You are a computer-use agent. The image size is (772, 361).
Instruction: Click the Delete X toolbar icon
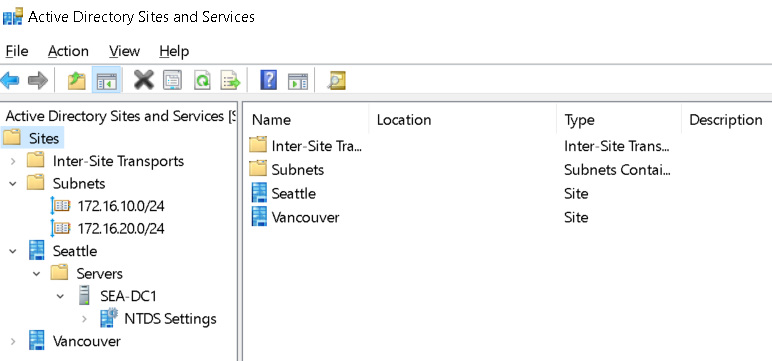point(144,80)
